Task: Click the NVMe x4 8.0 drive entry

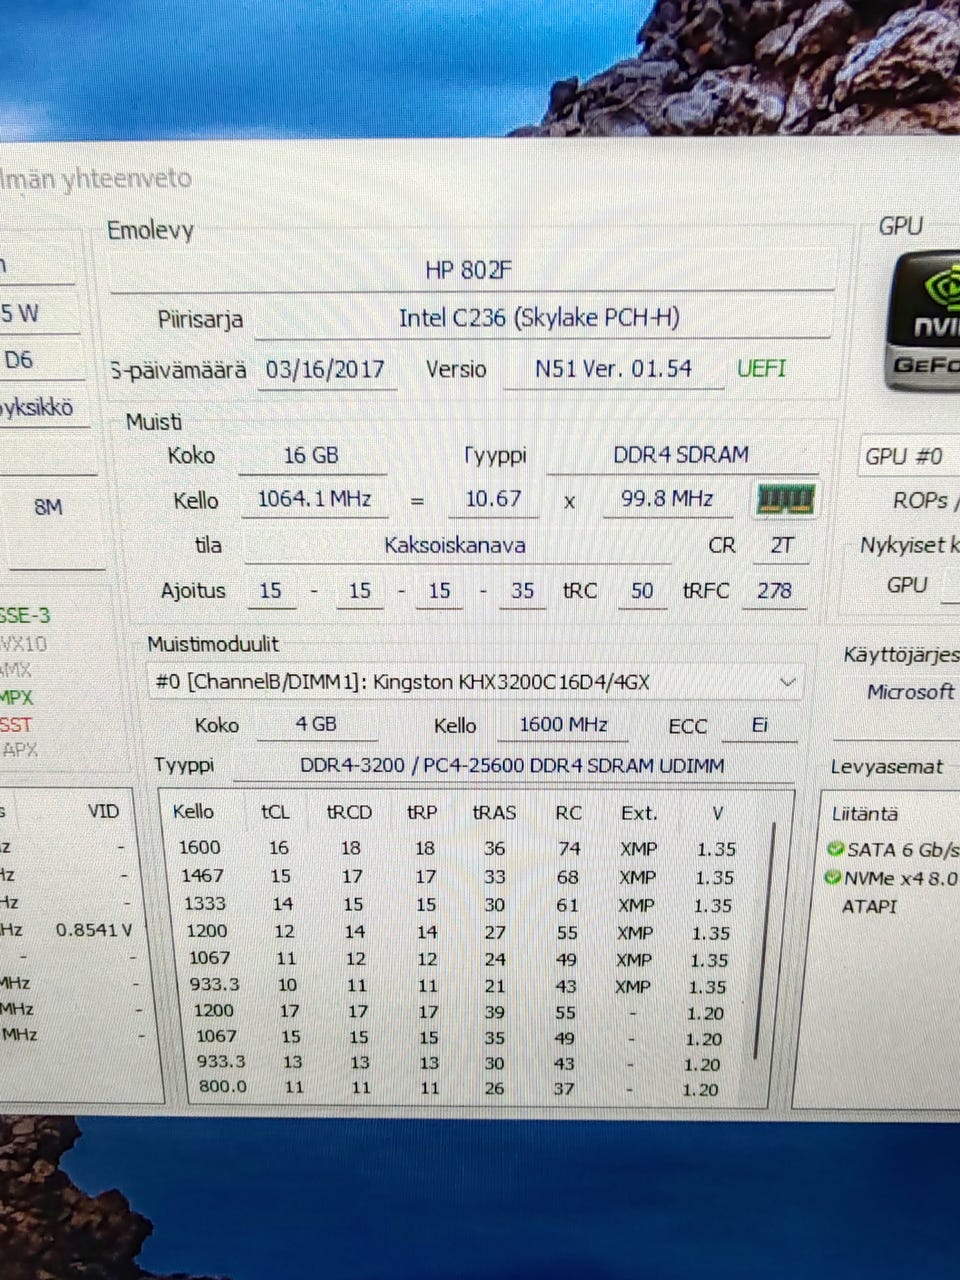Action: pos(891,878)
